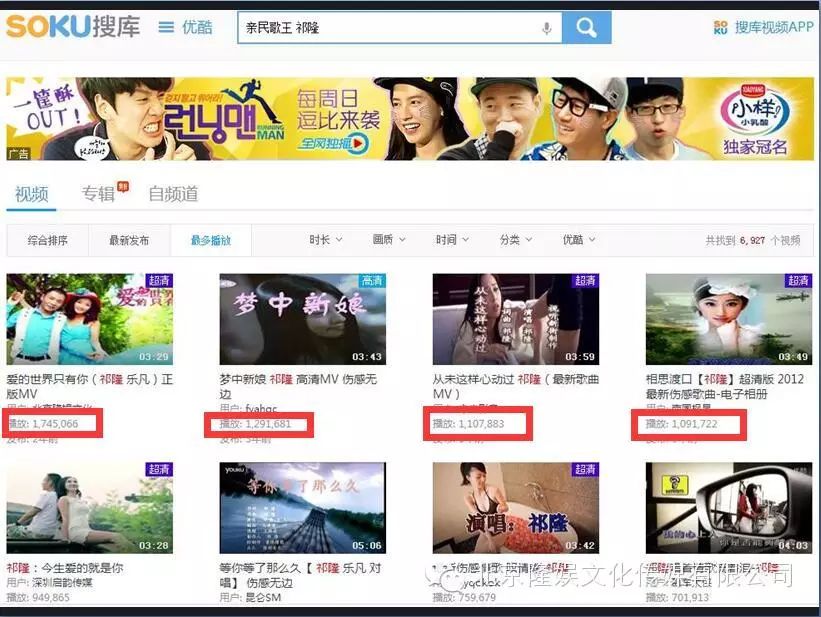
Task: Switch to the 自频道 tab
Action: coord(173,194)
